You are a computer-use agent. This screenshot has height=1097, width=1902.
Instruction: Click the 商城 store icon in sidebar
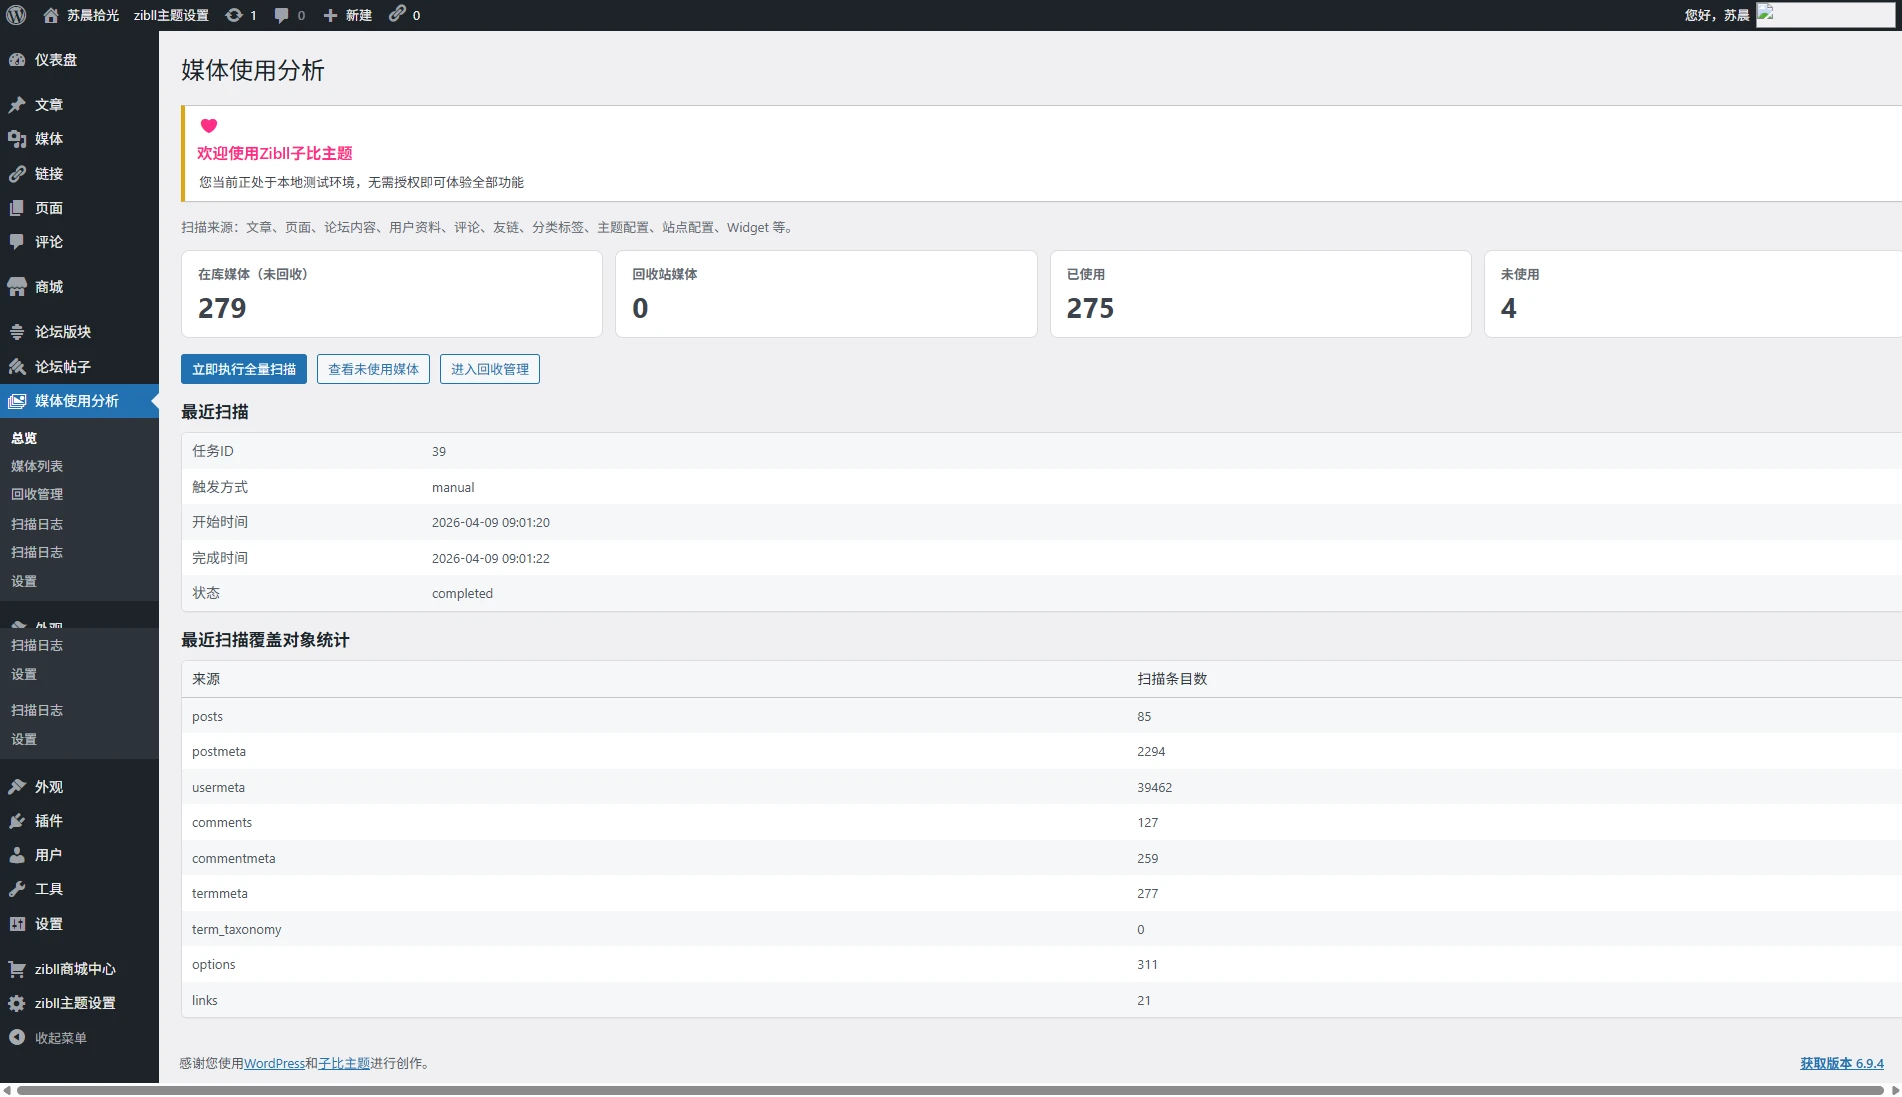pyautogui.click(x=17, y=287)
